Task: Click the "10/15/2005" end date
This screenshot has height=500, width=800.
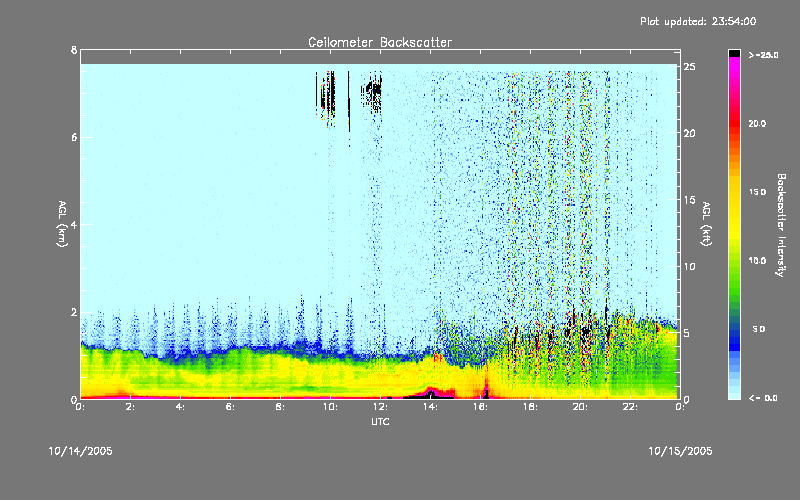Action: pyautogui.click(x=680, y=451)
